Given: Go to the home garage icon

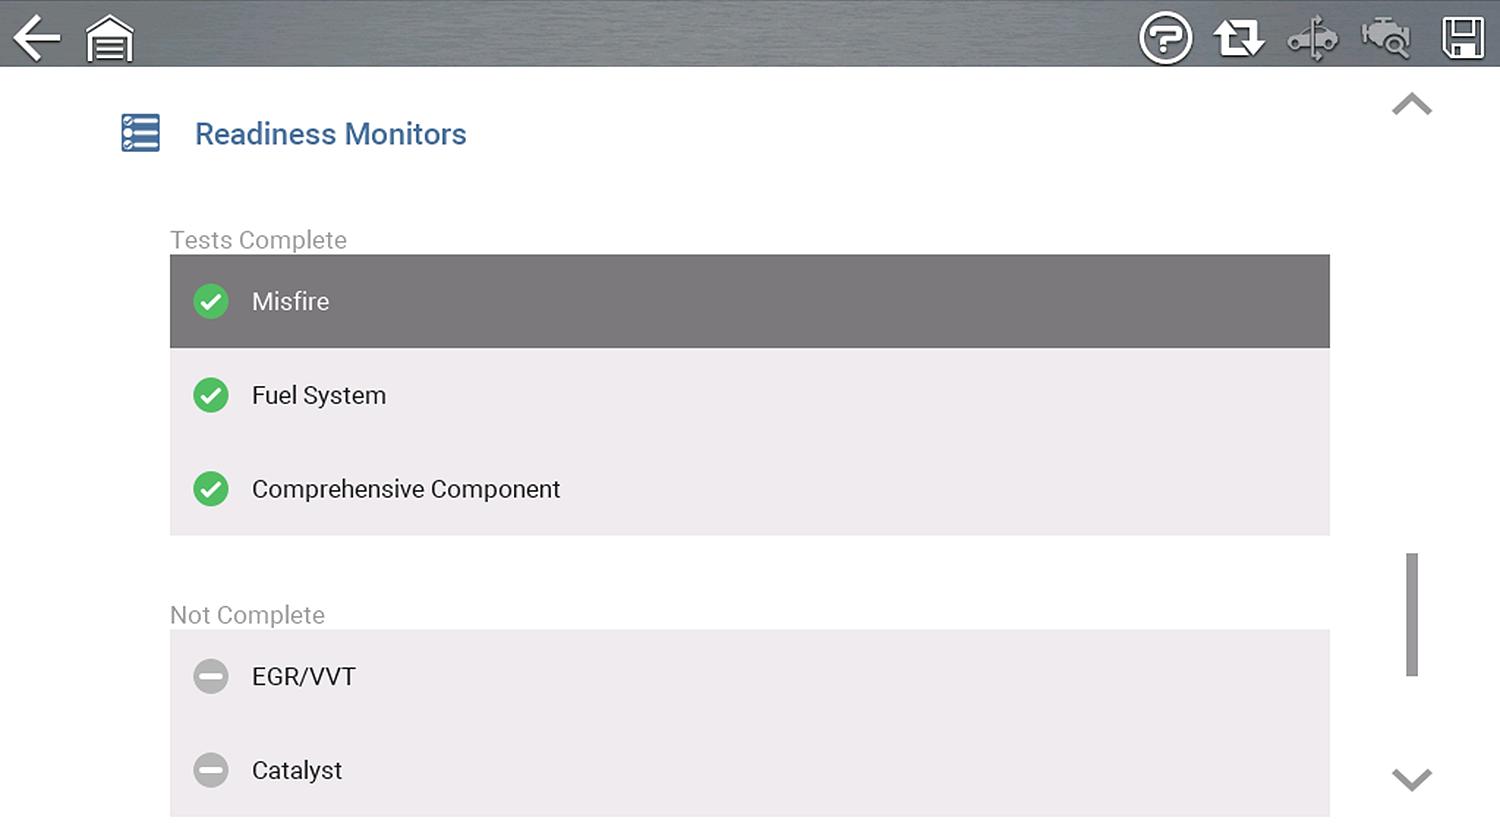Looking at the screenshot, I should [x=109, y=40].
